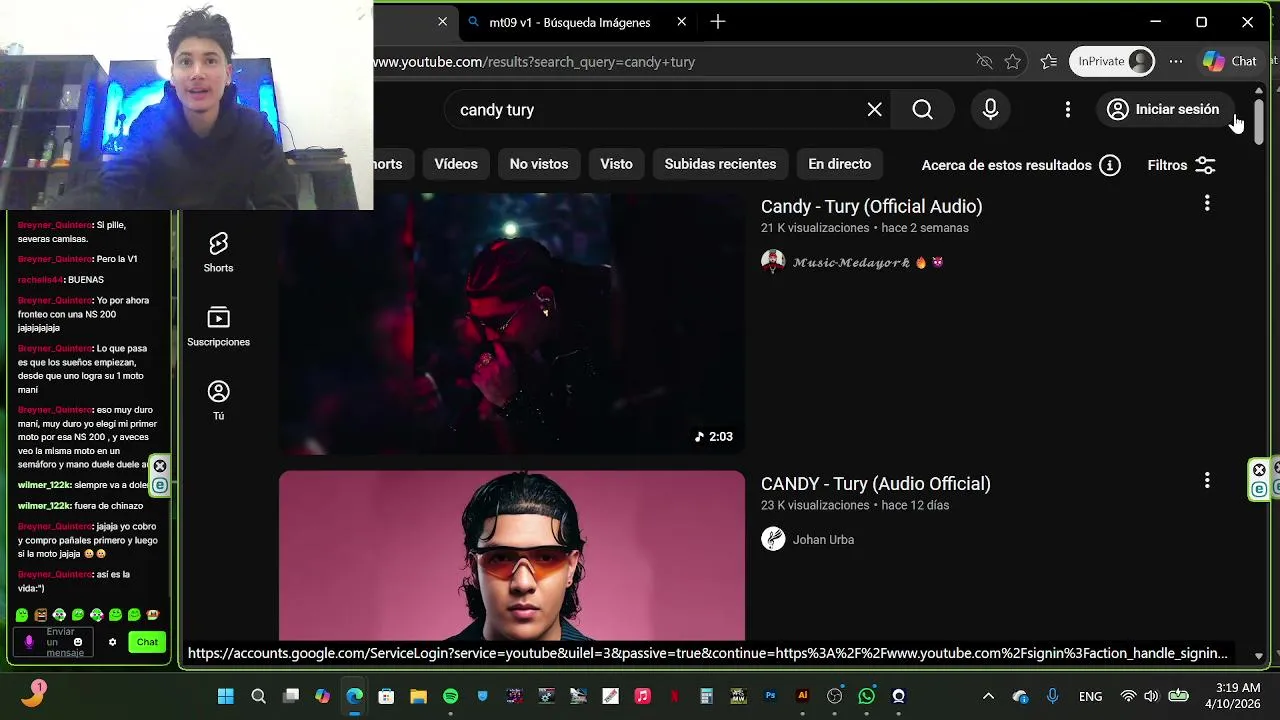The image size is (1280, 720).
Task: Open Microsoft Store from the taskbar
Action: tap(386, 696)
